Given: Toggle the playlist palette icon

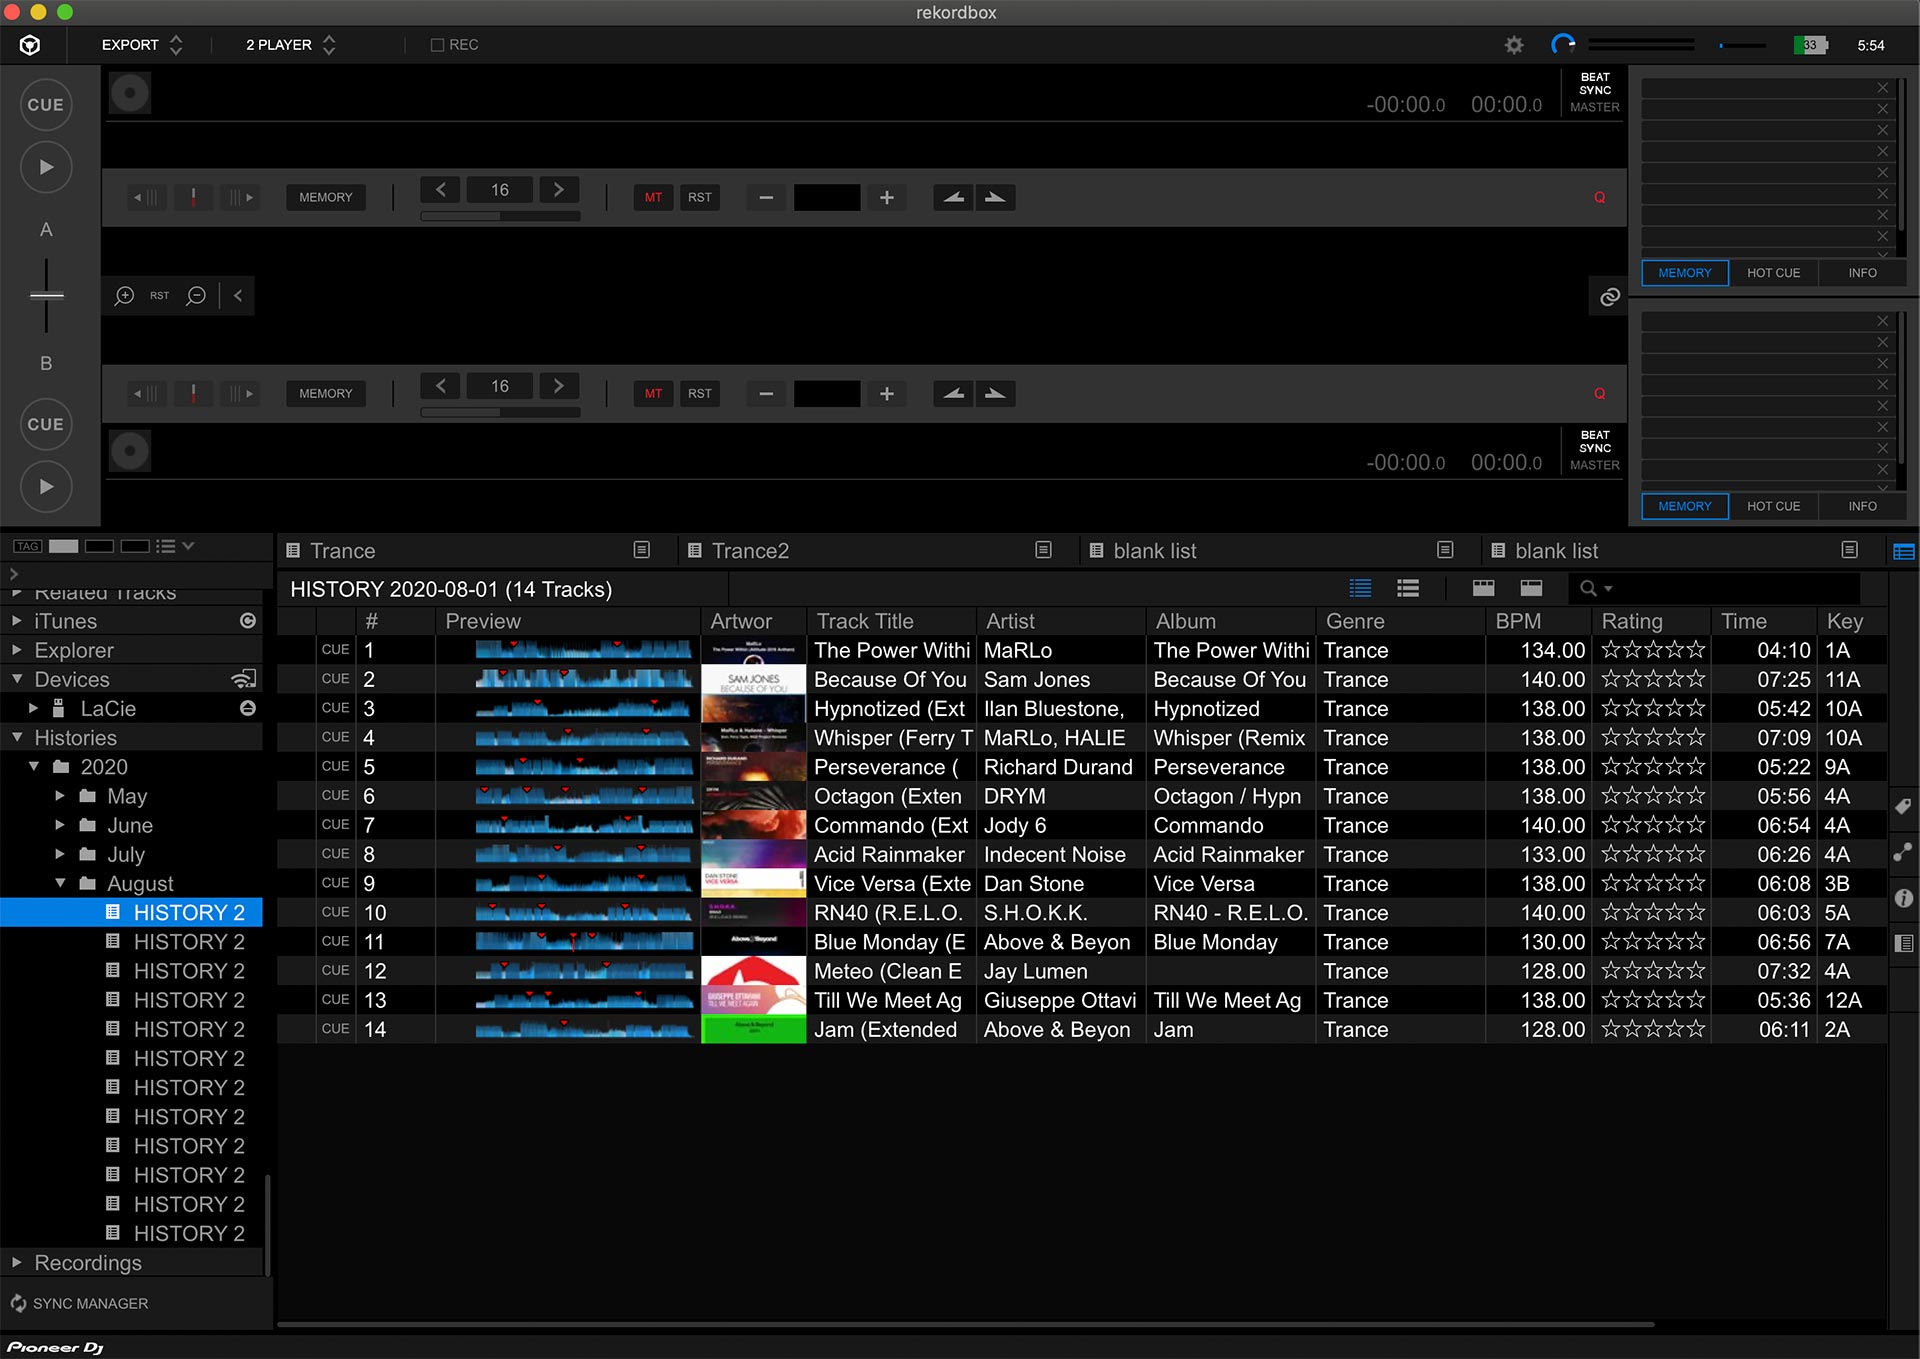Looking at the screenshot, I should [x=1904, y=551].
